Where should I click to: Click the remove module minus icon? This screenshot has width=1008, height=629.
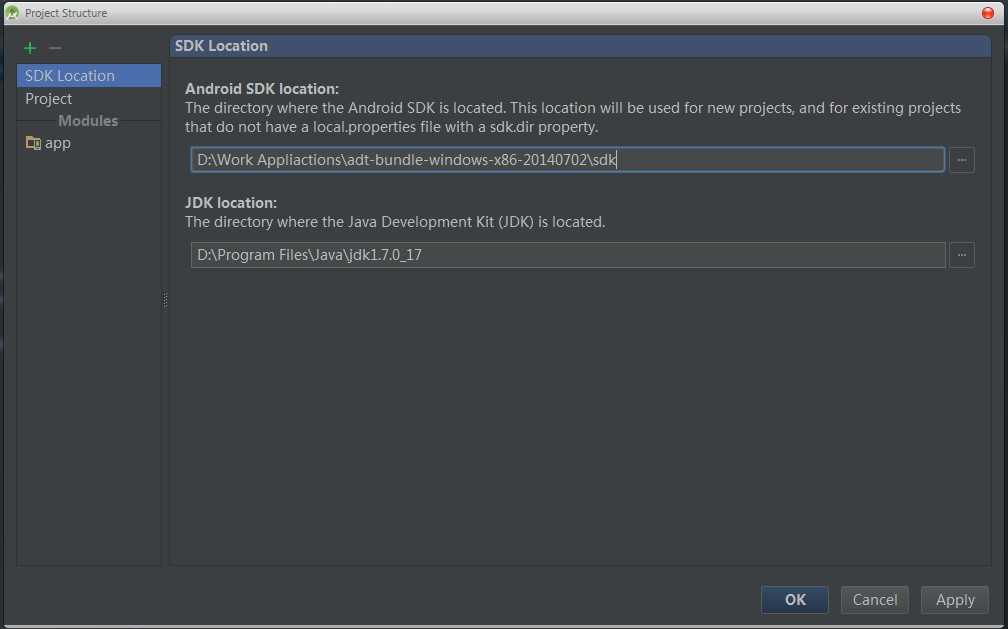click(55, 48)
